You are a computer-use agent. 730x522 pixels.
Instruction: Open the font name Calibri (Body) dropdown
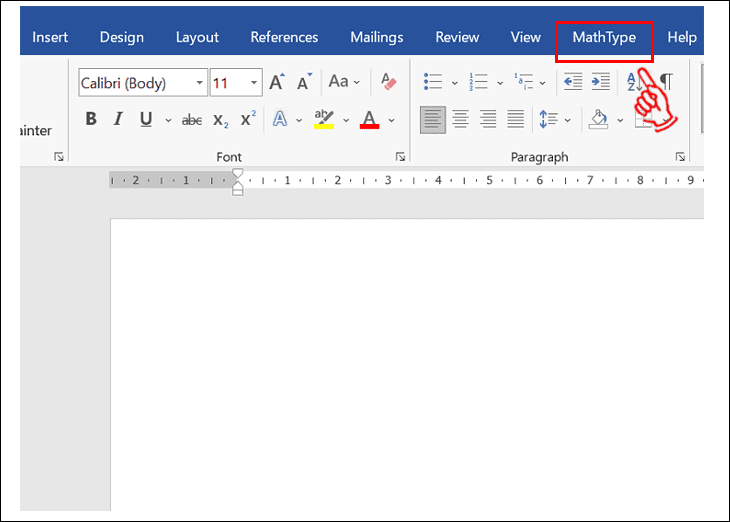pyautogui.click(x=199, y=83)
